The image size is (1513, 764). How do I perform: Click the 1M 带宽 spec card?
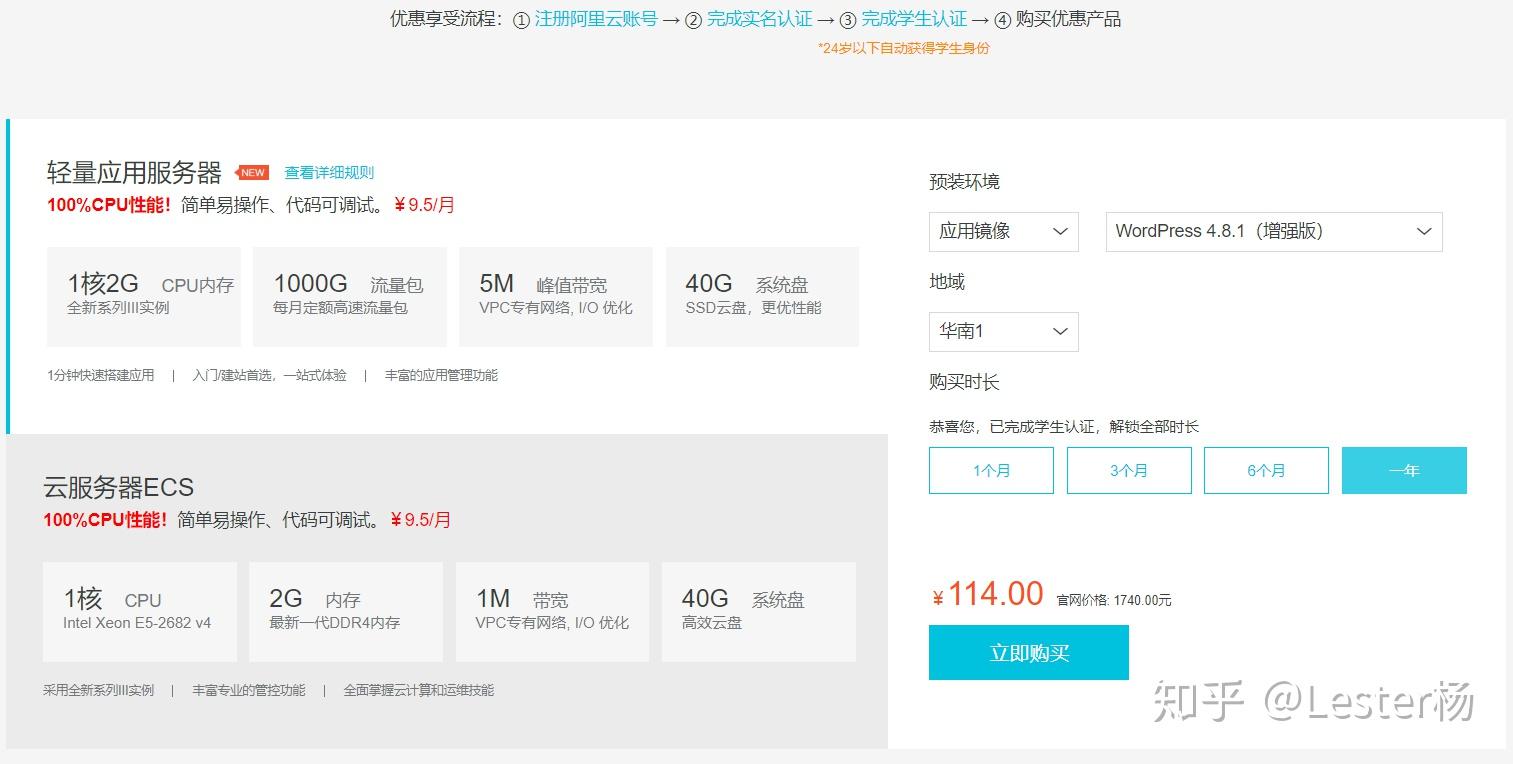pyautogui.click(x=552, y=612)
